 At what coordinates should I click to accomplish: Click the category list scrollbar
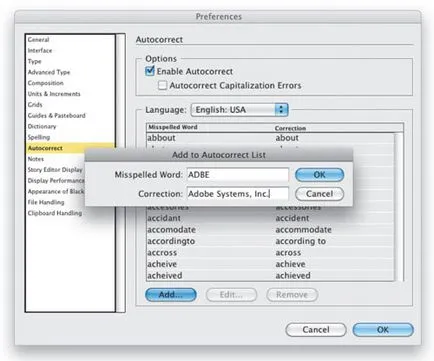pos(120,173)
